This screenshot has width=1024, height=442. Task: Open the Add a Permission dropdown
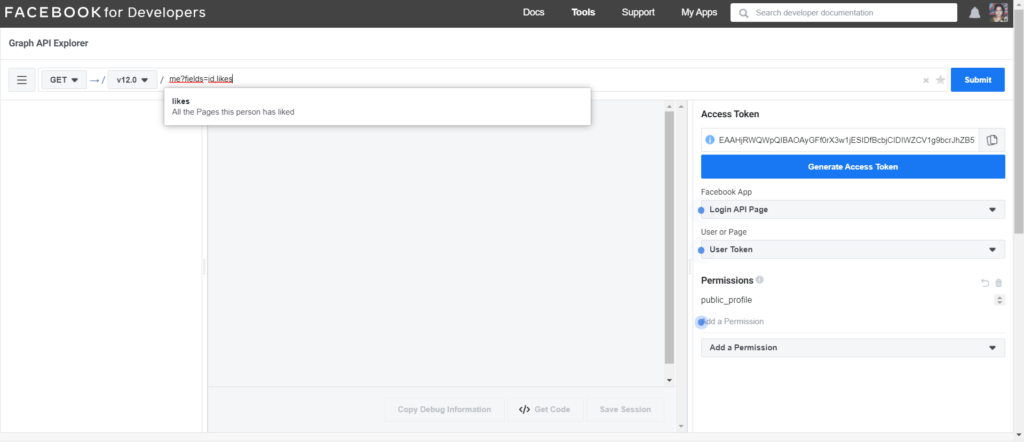[853, 347]
